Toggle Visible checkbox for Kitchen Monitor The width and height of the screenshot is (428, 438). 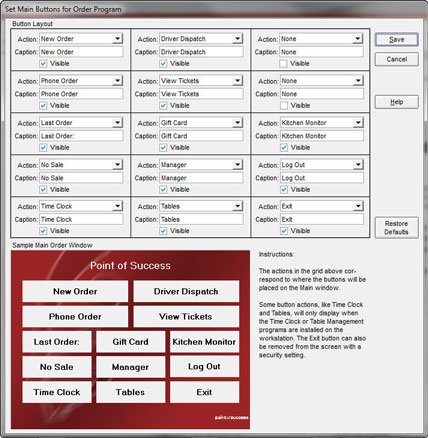[284, 147]
